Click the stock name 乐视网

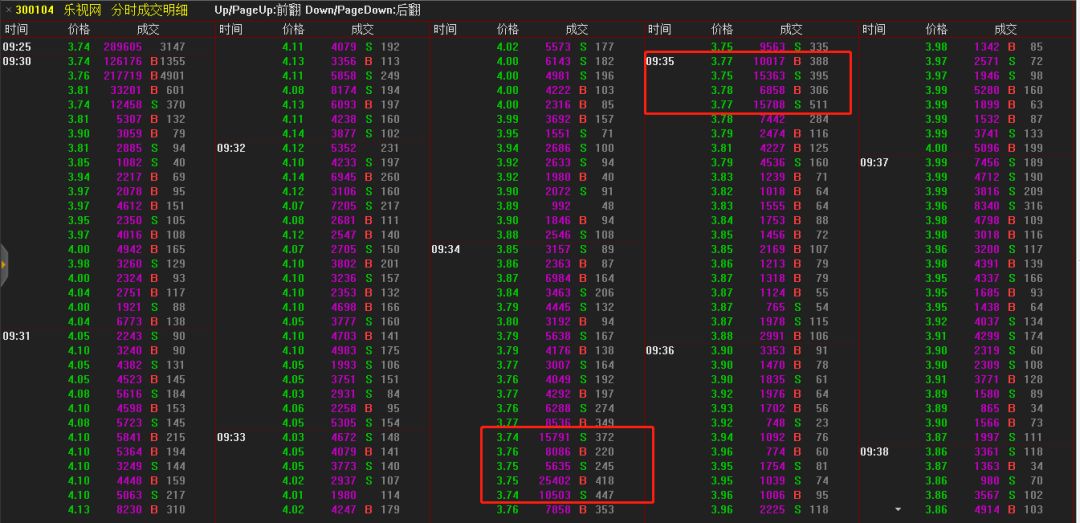(81, 10)
